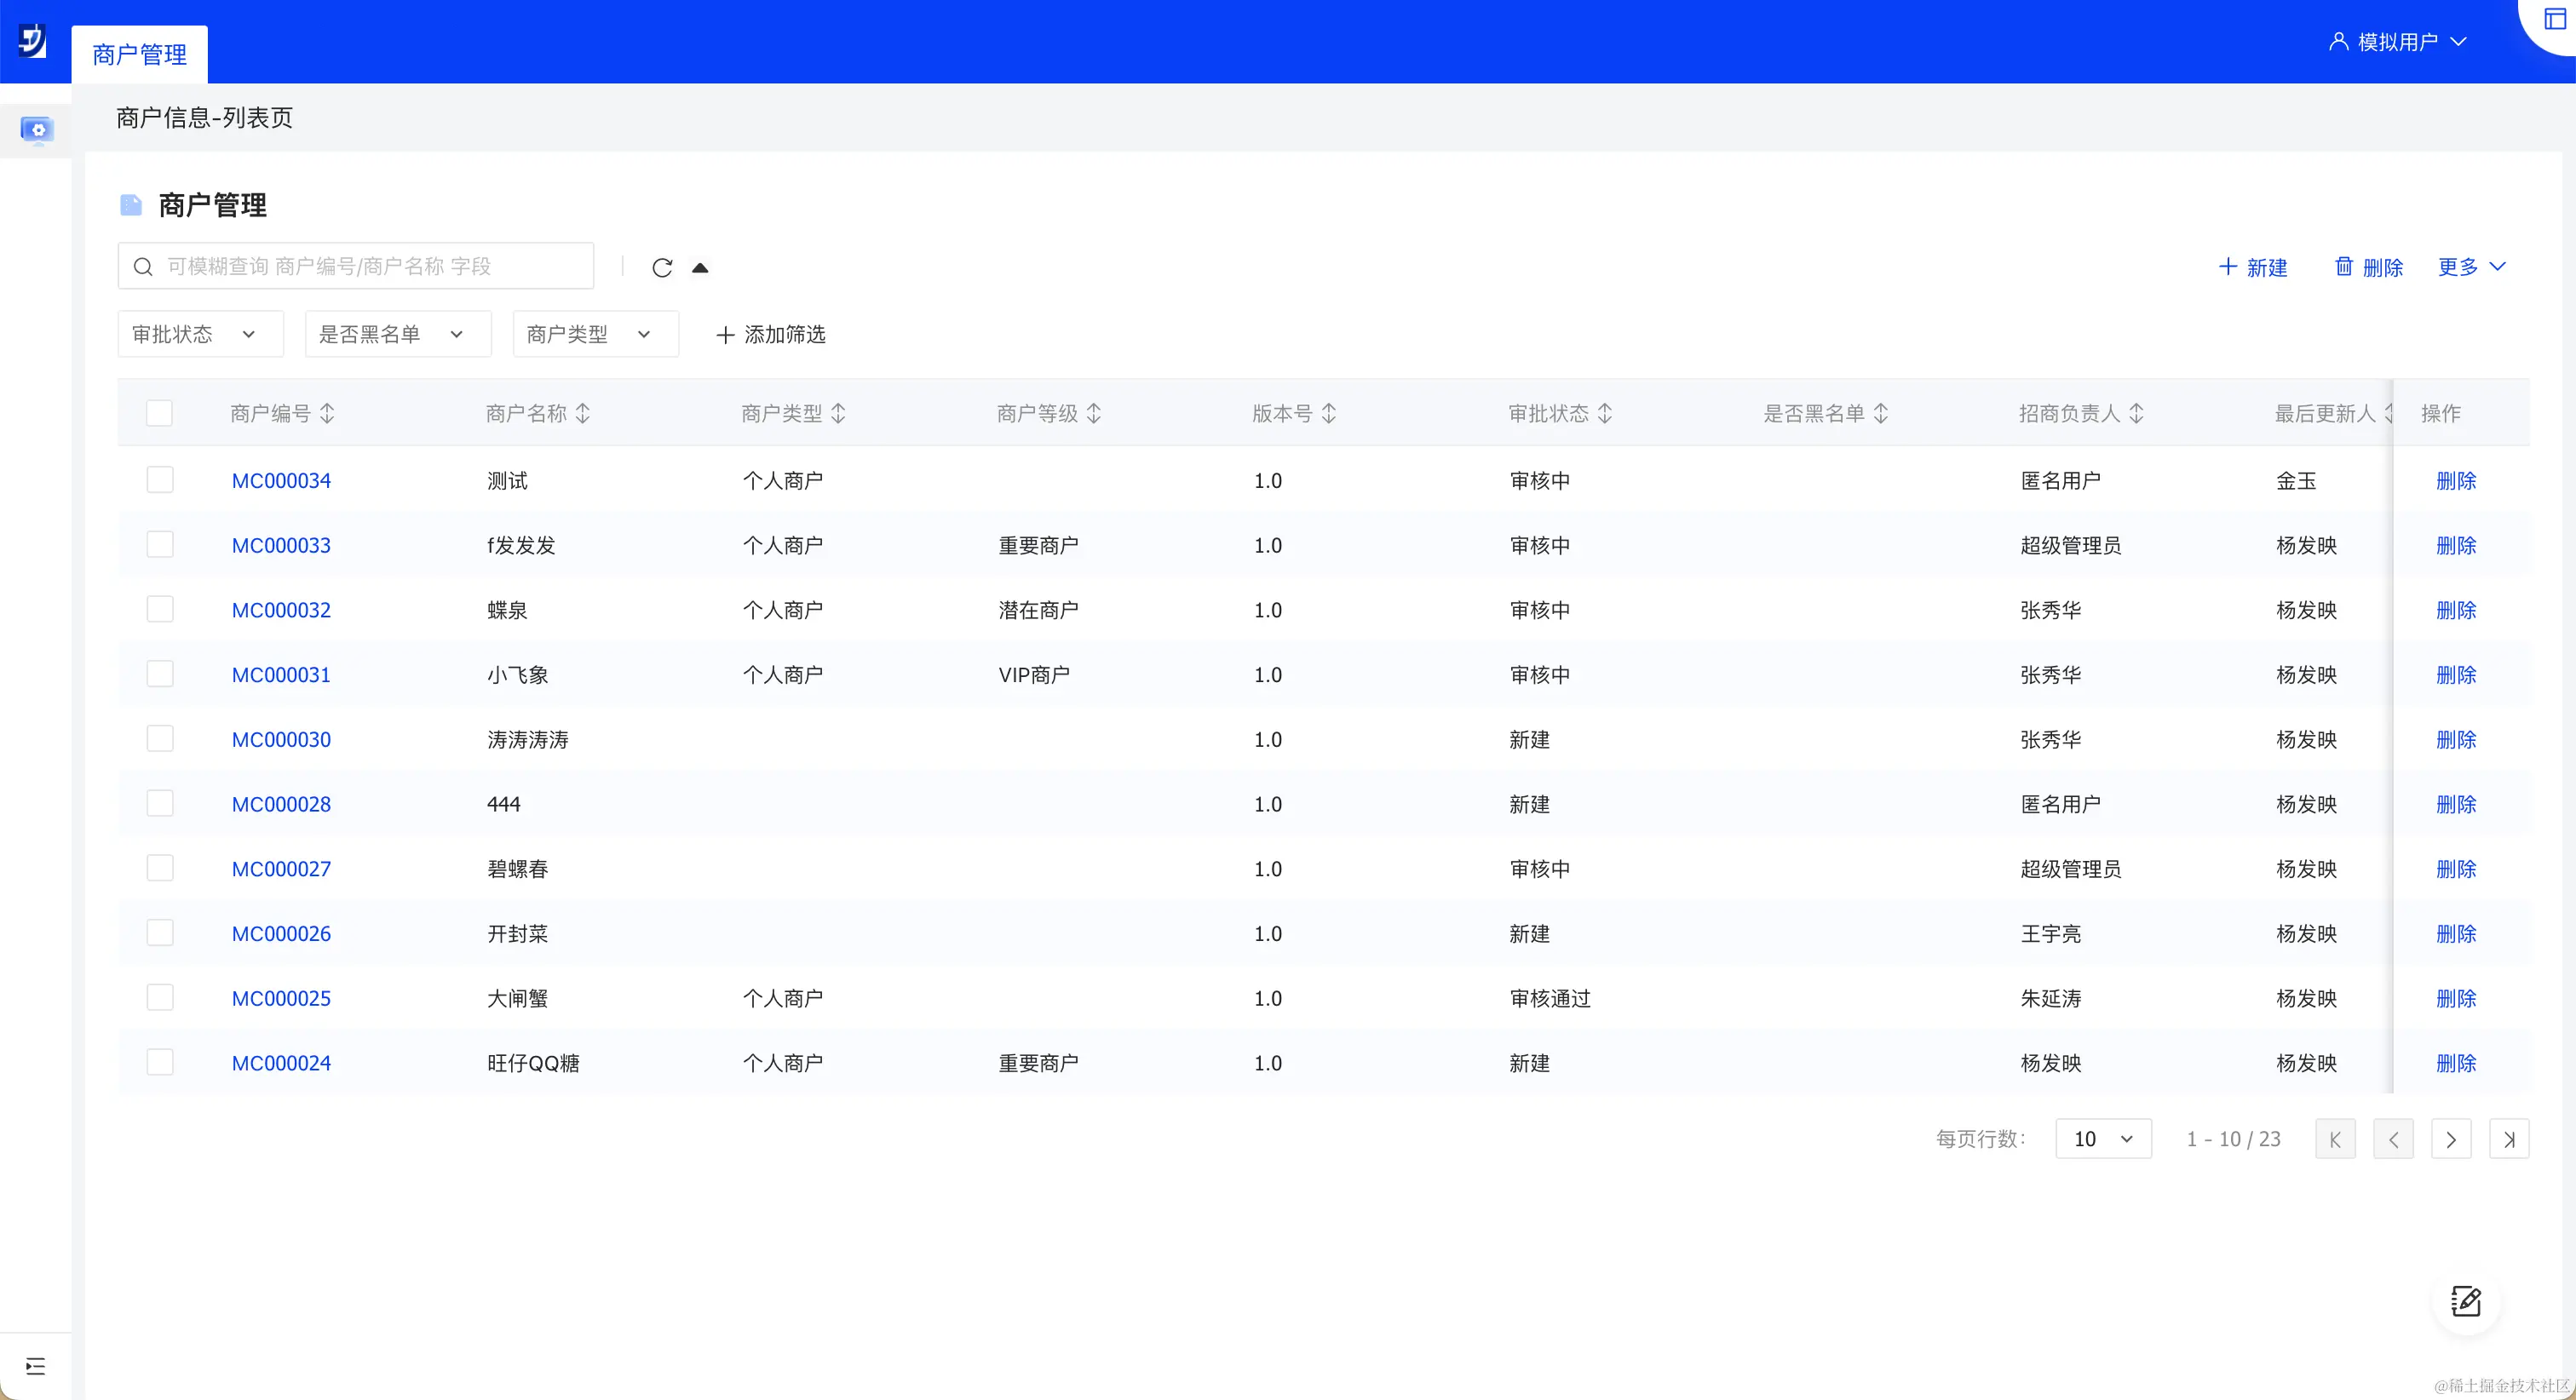Tick the checkbox for row MC000031
The width and height of the screenshot is (2576, 1400).
click(x=159, y=674)
